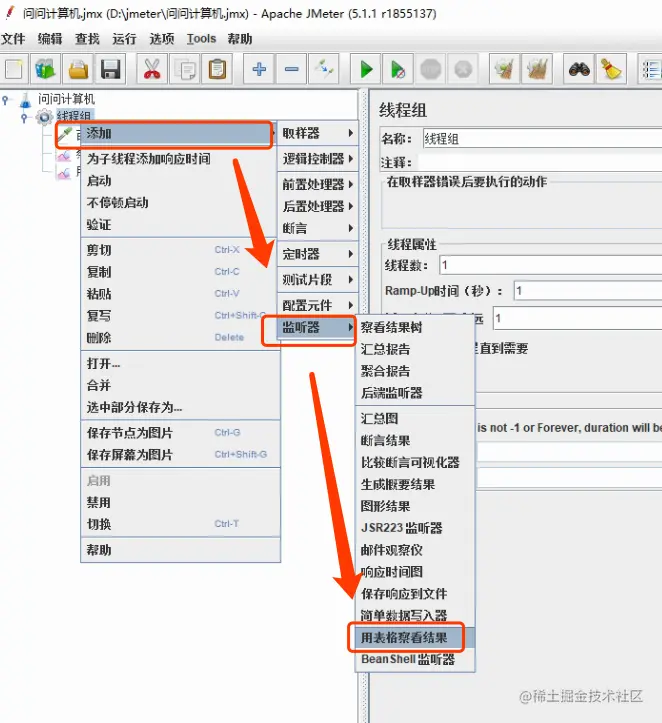Start the test with the green play icon
This screenshot has width=662, height=723.
pyautogui.click(x=366, y=70)
